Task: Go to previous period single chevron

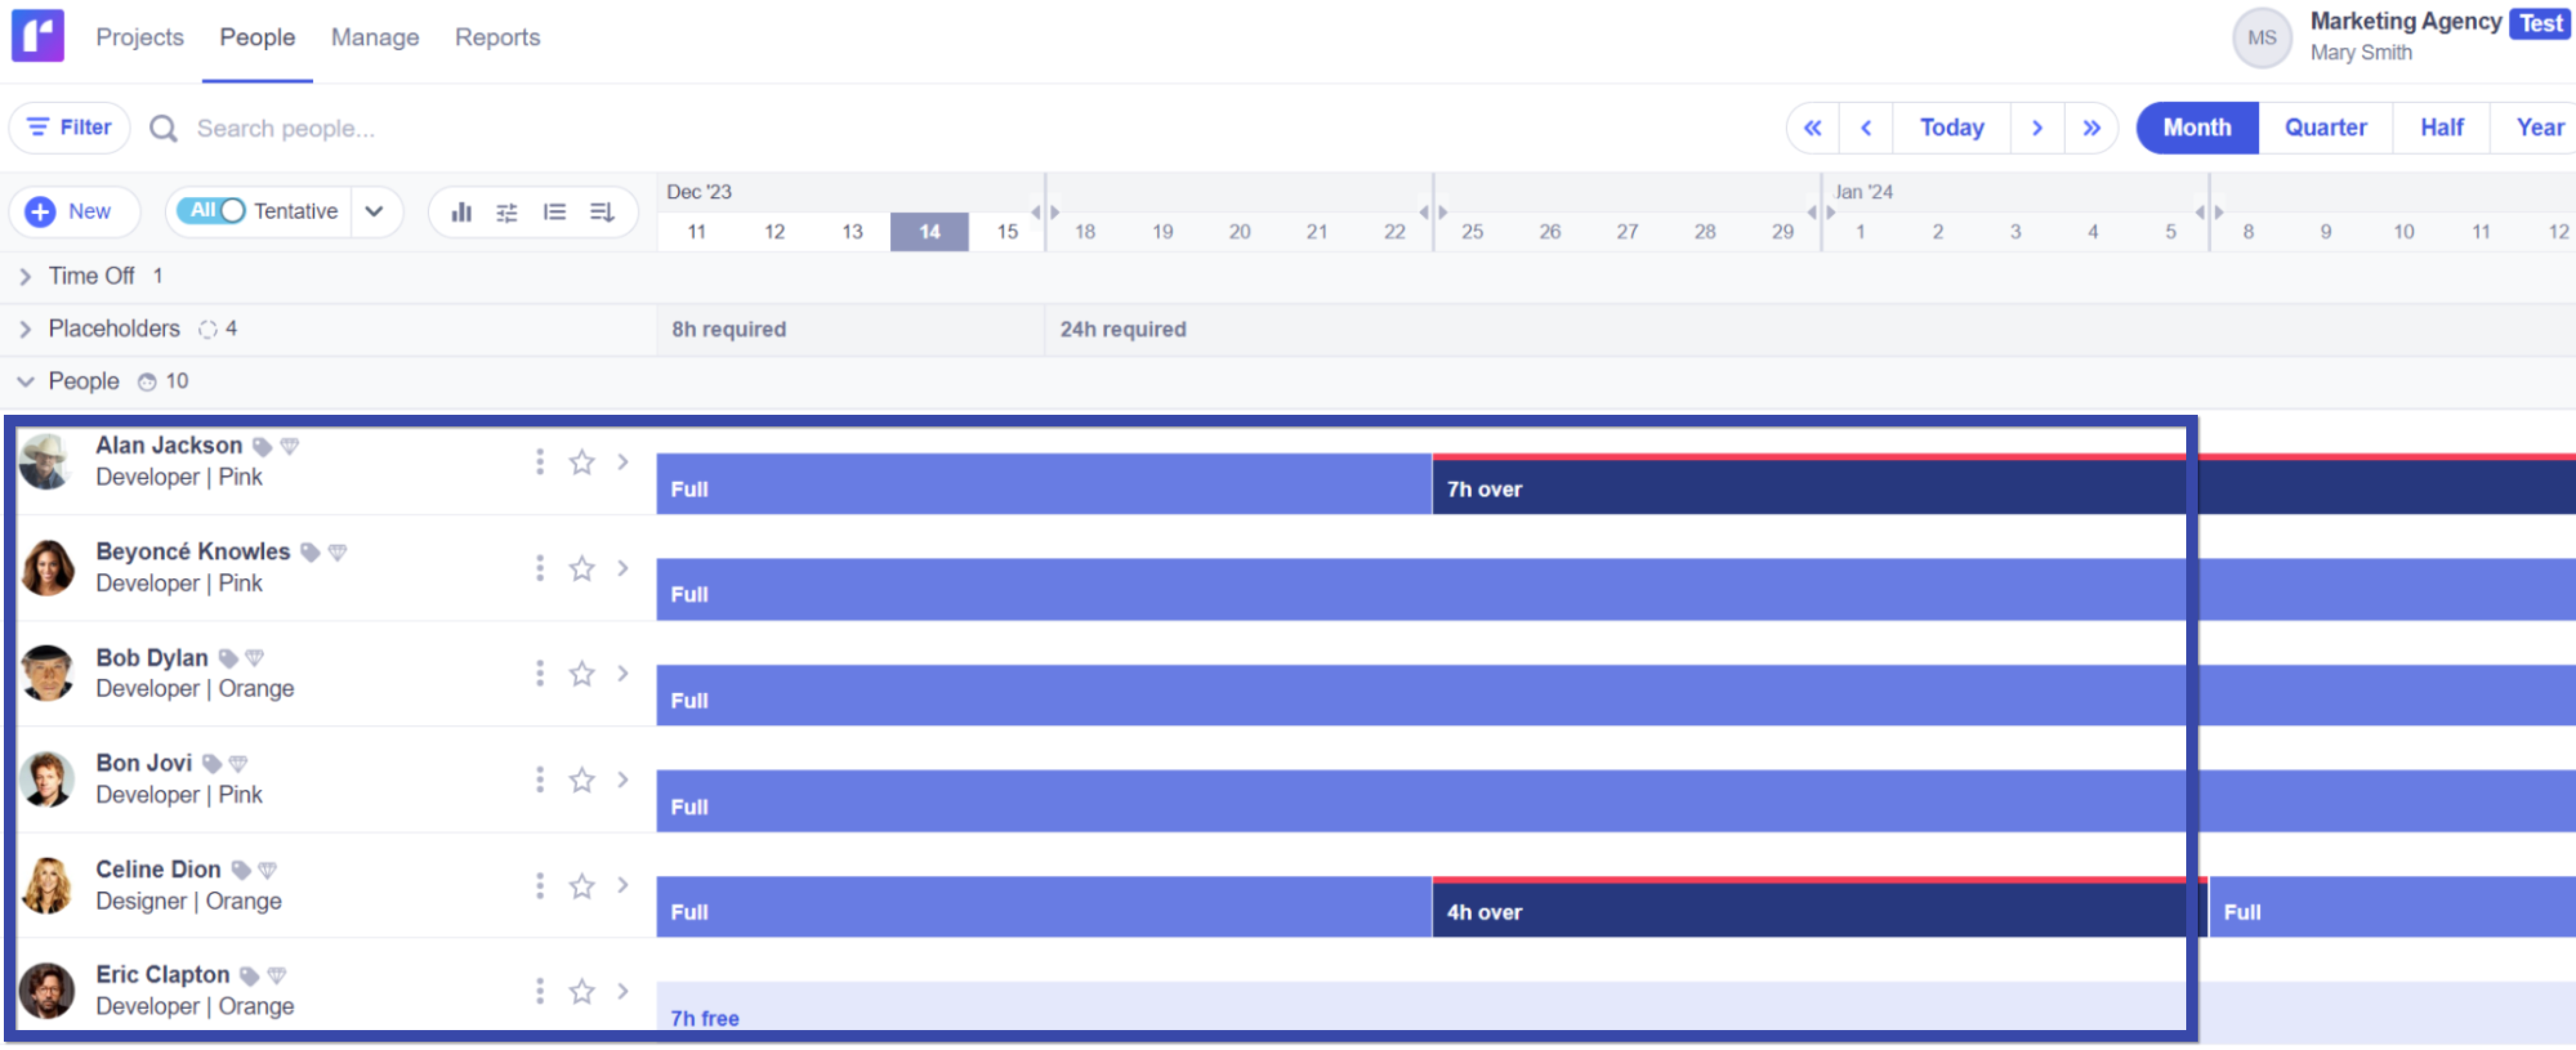Action: pyautogui.click(x=1866, y=128)
